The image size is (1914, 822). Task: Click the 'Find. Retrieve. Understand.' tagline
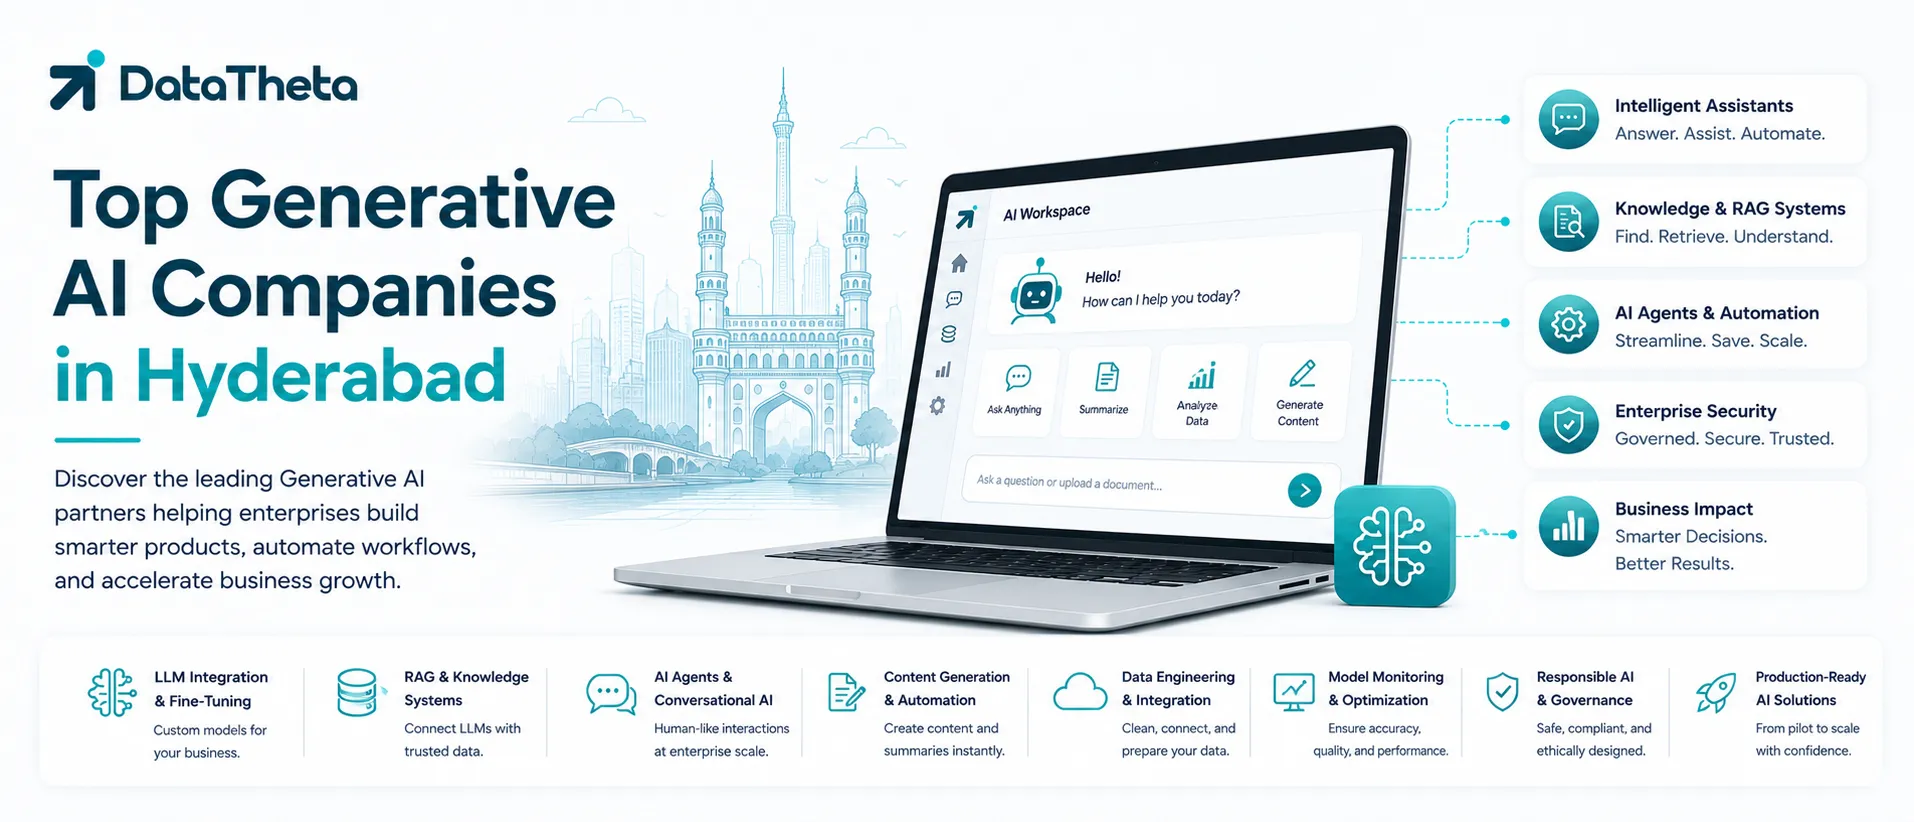coord(1723,237)
